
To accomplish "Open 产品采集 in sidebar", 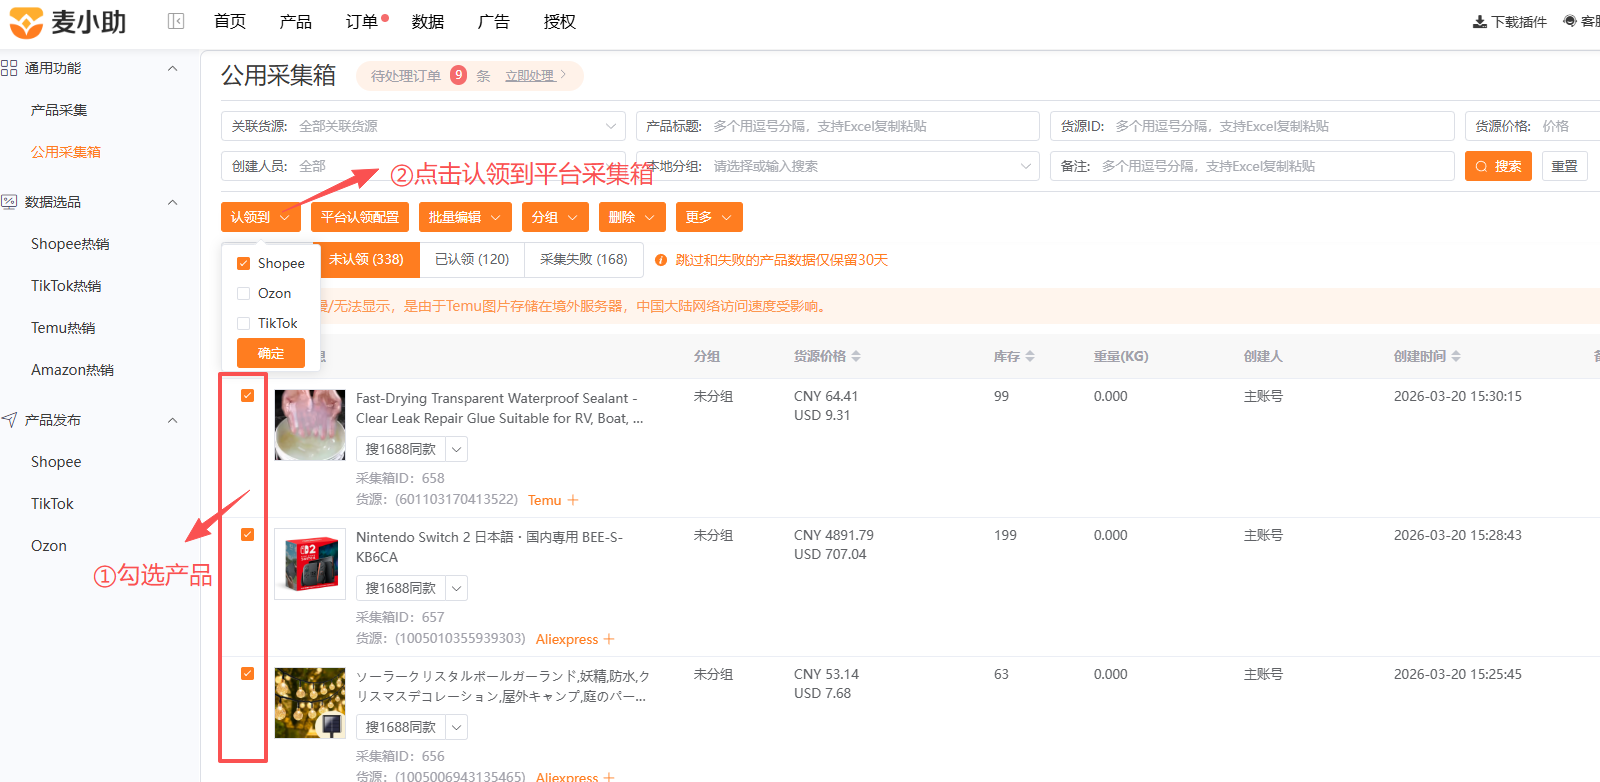I will coord(59,110).
